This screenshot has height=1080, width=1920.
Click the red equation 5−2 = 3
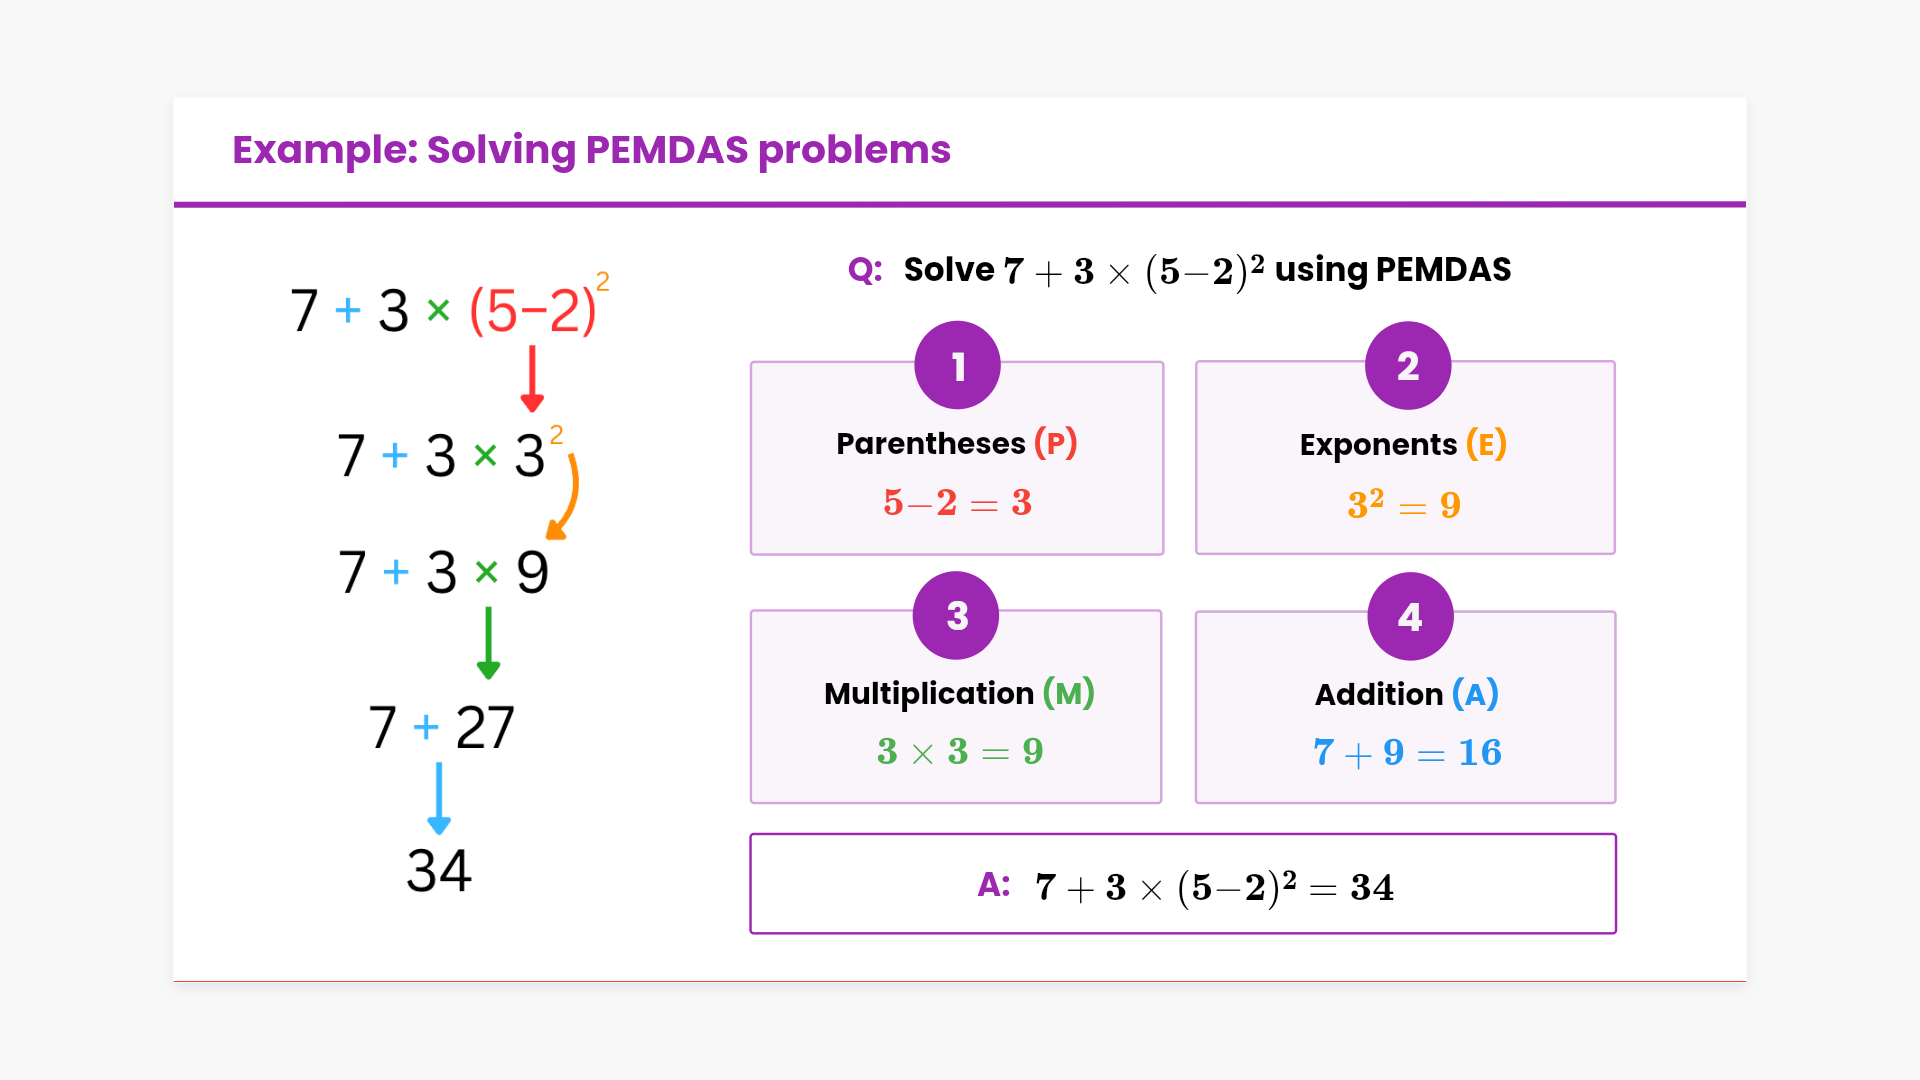[x=957, y=502]
